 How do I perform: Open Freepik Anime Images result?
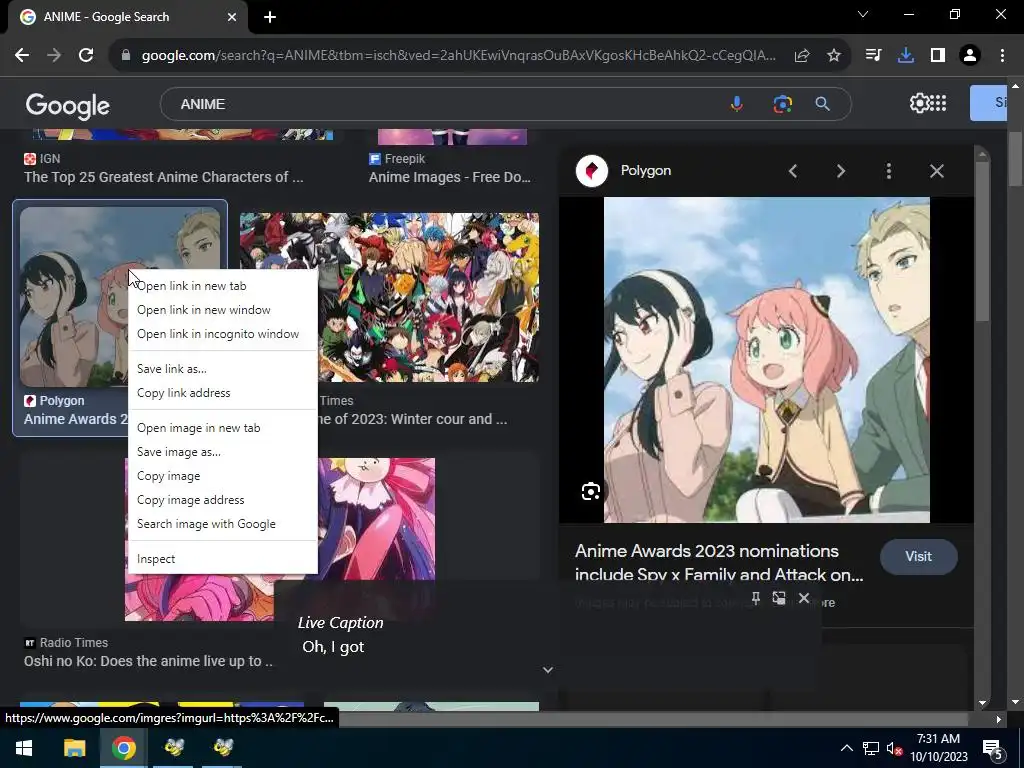click(x=450, y=177)
